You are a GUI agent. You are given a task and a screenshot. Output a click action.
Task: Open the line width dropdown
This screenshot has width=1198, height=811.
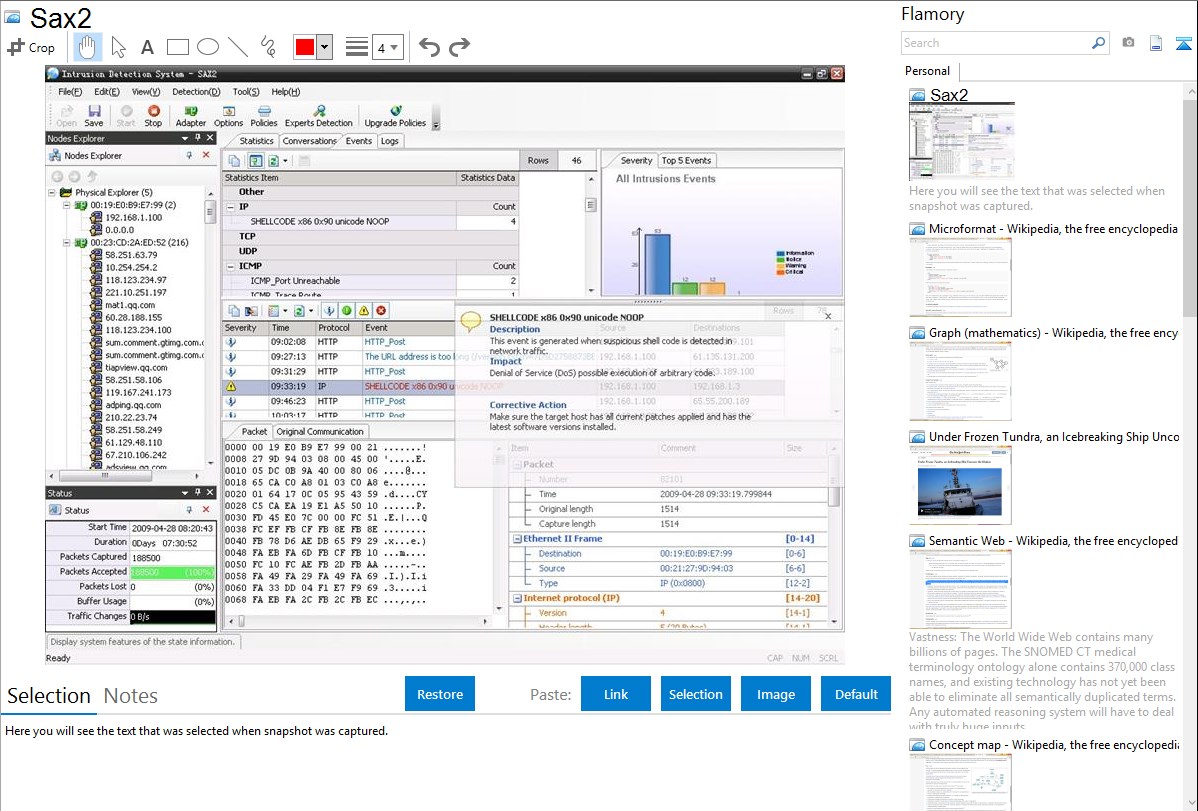tap(388, 47)
